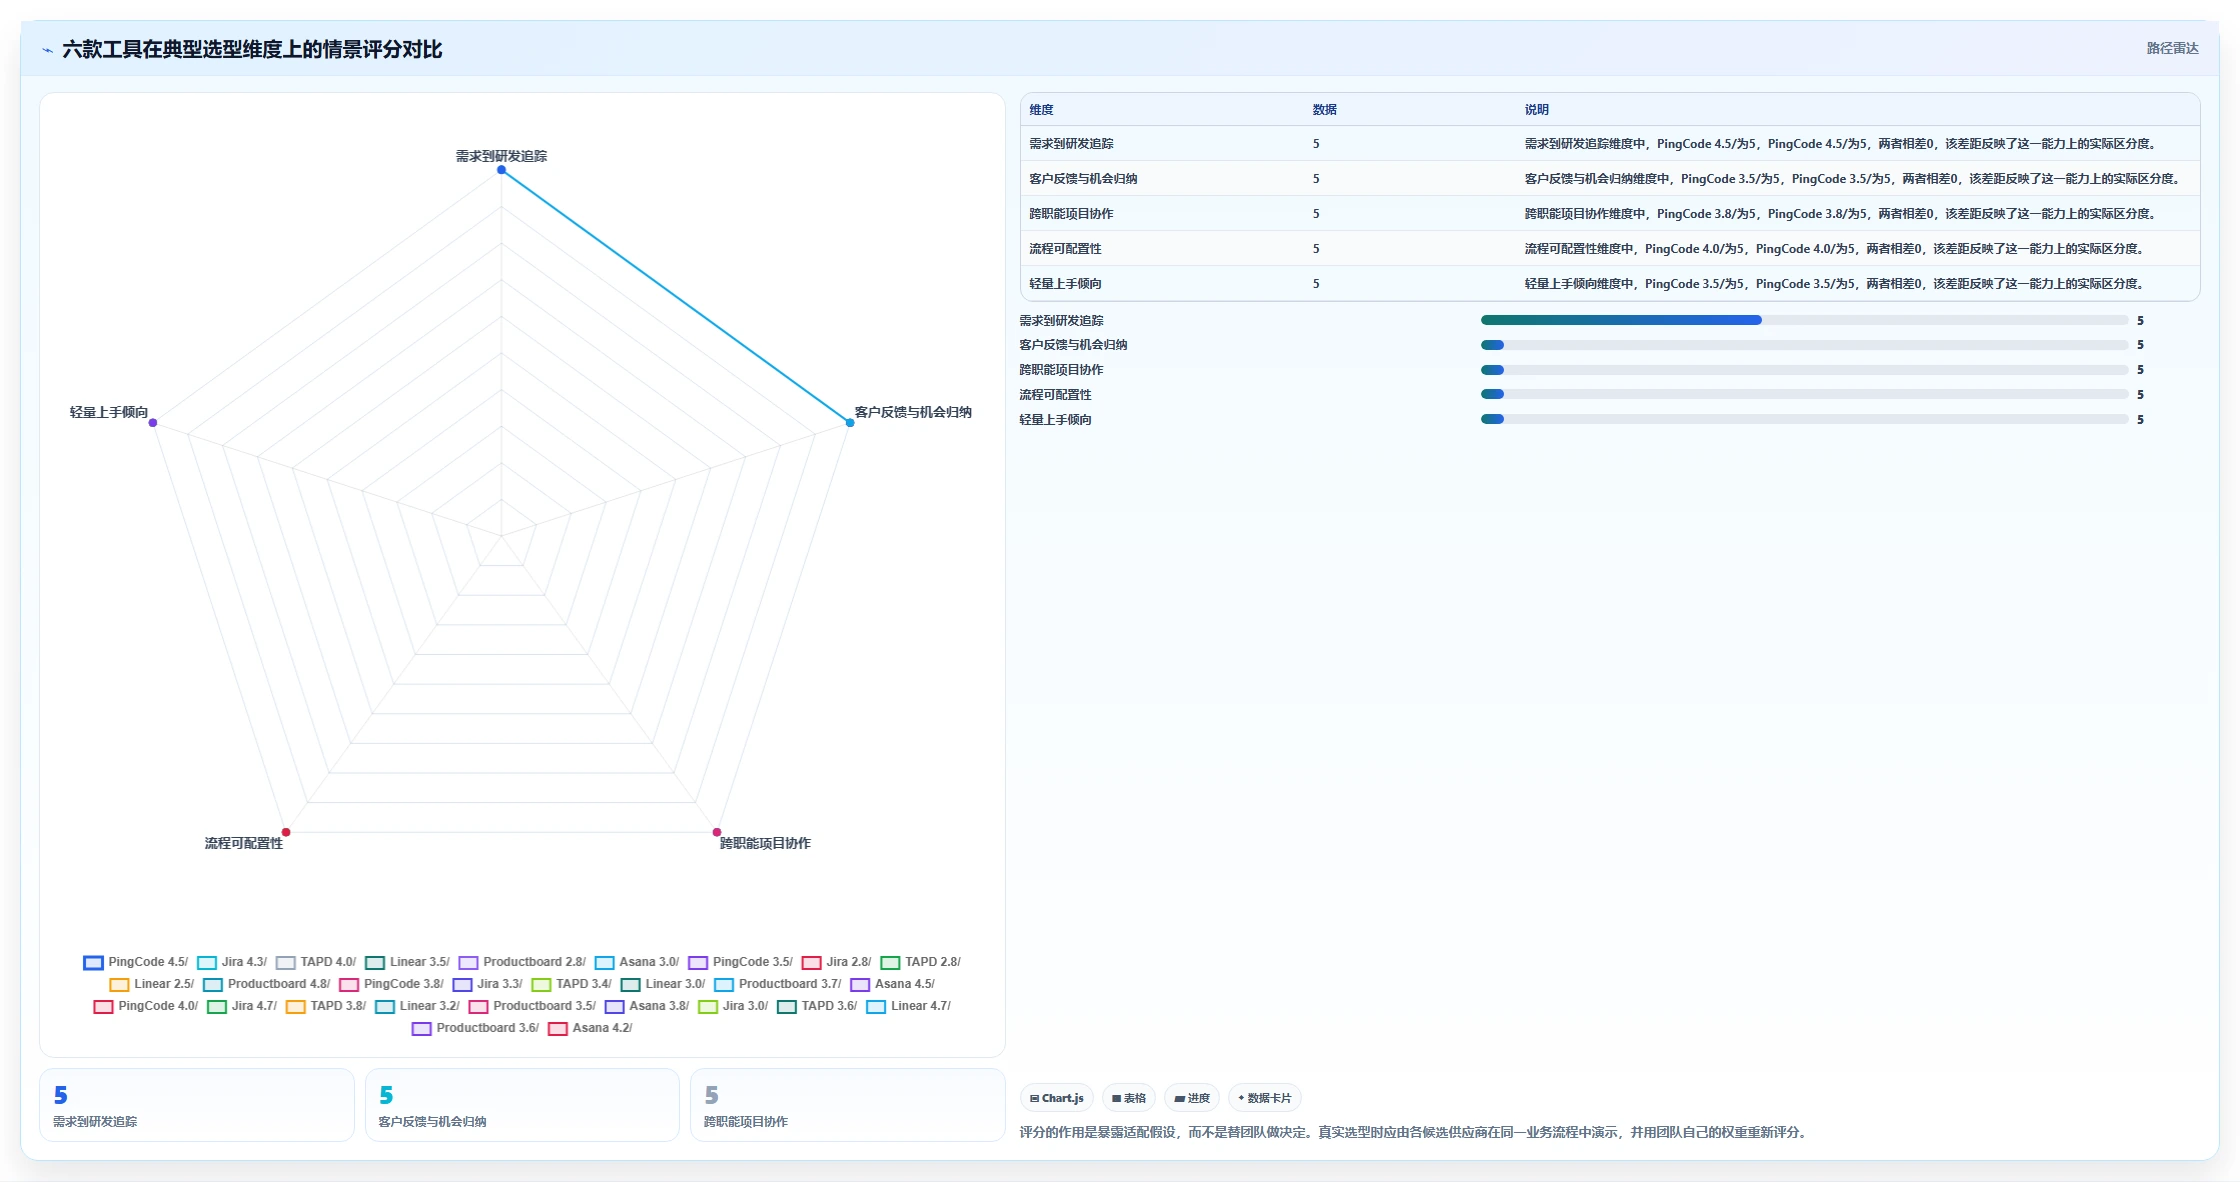Toggle the Linear 3.2/ legend entry
Screen dimensions: 2240x1182
click(x=417, y=1006)
